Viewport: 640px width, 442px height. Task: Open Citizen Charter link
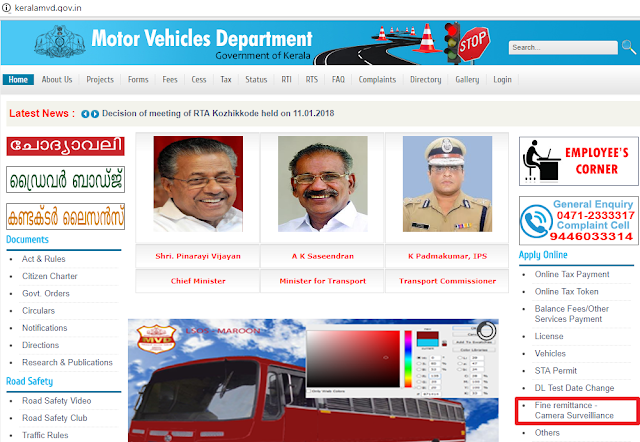[x=50, y=276]
